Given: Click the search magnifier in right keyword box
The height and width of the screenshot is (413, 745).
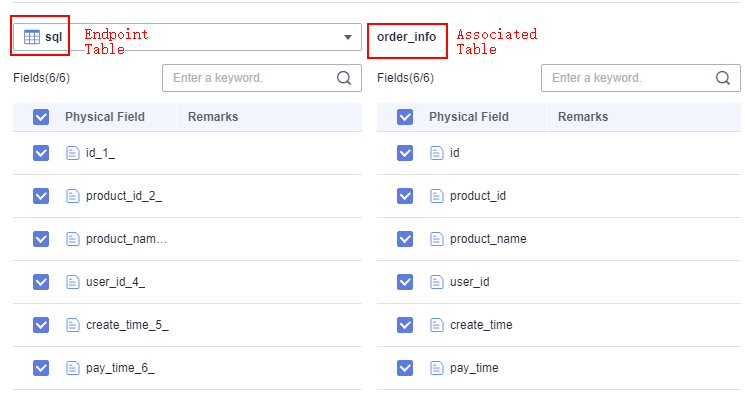Looking at the screenshot, I should pyautogui.click(x=724, y=78).
